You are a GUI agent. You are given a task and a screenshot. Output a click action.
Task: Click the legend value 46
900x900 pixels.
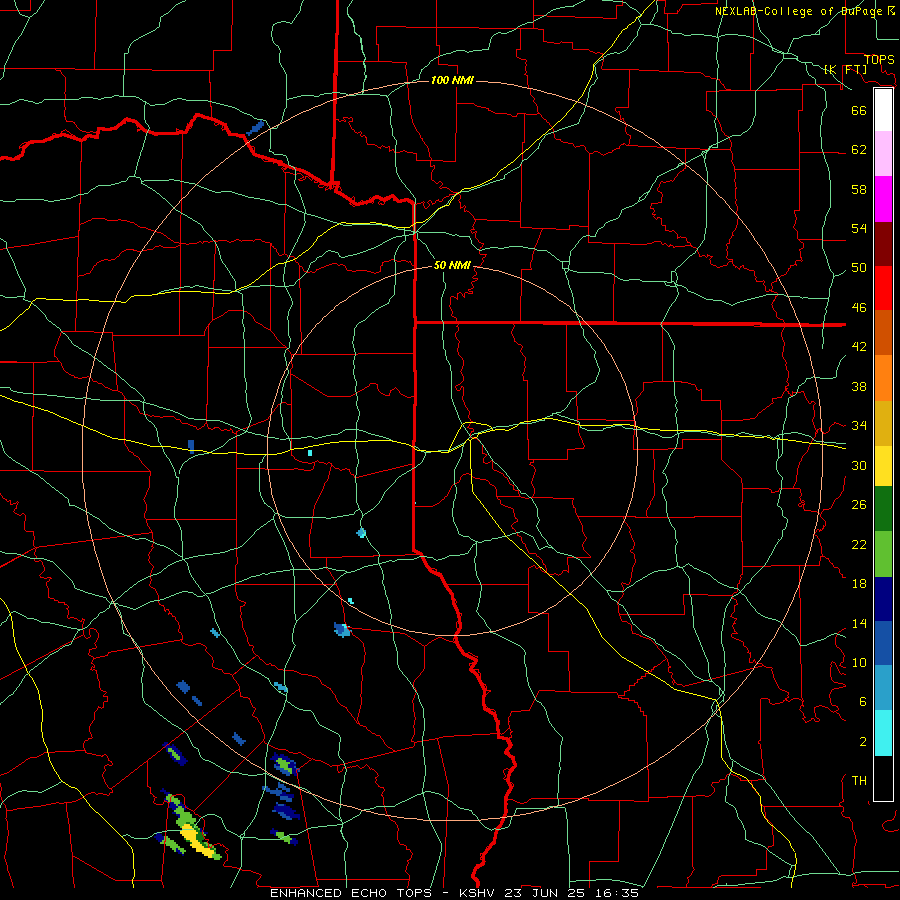(x=859, y=308)
